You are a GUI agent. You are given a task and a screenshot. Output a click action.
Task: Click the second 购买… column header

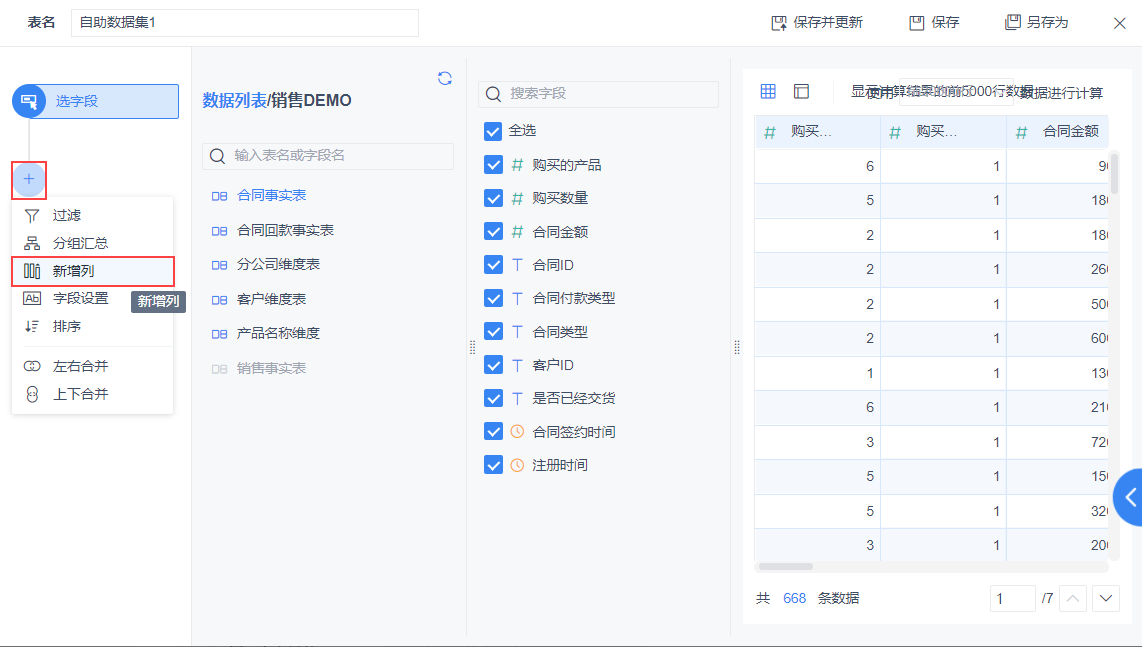[x=944, y=132]
